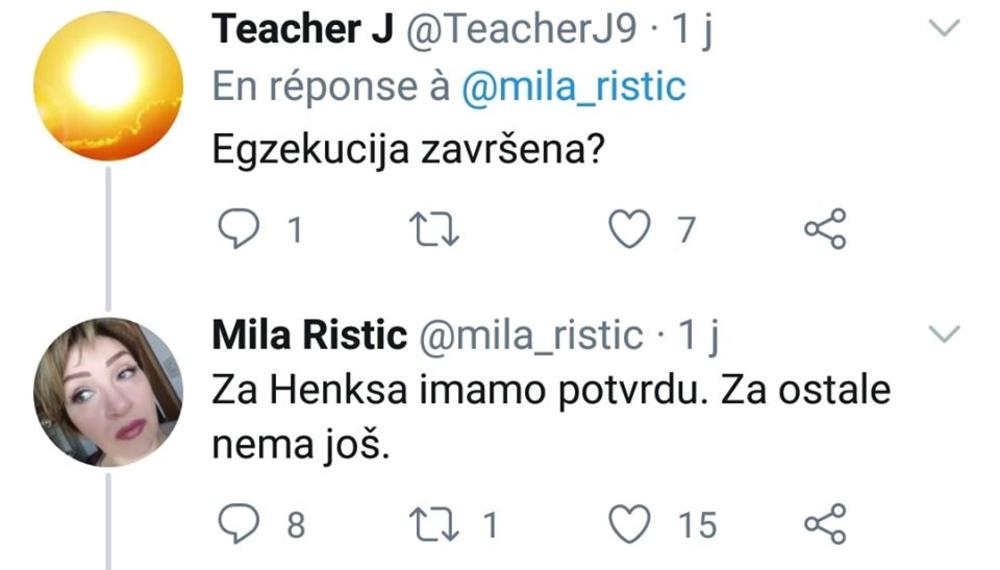The image size is (1000, 570).
Task: Reply to Mila Ristic's tweet
Action: coord(240,524)
